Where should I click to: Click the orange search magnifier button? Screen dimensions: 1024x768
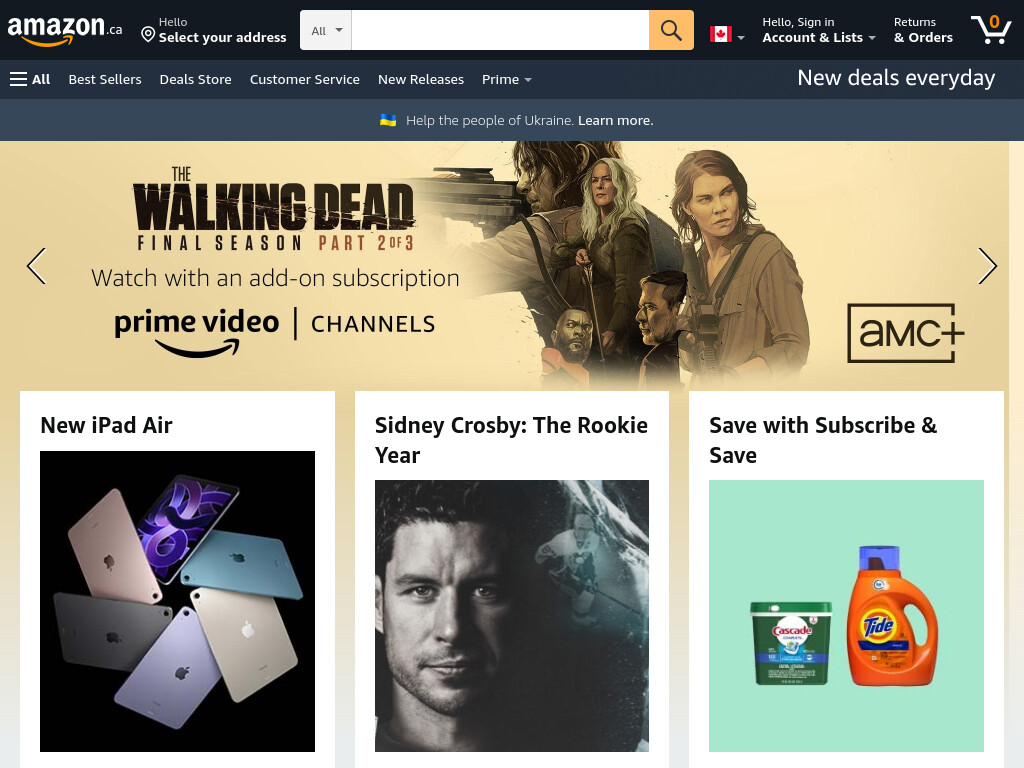point(671,30)
